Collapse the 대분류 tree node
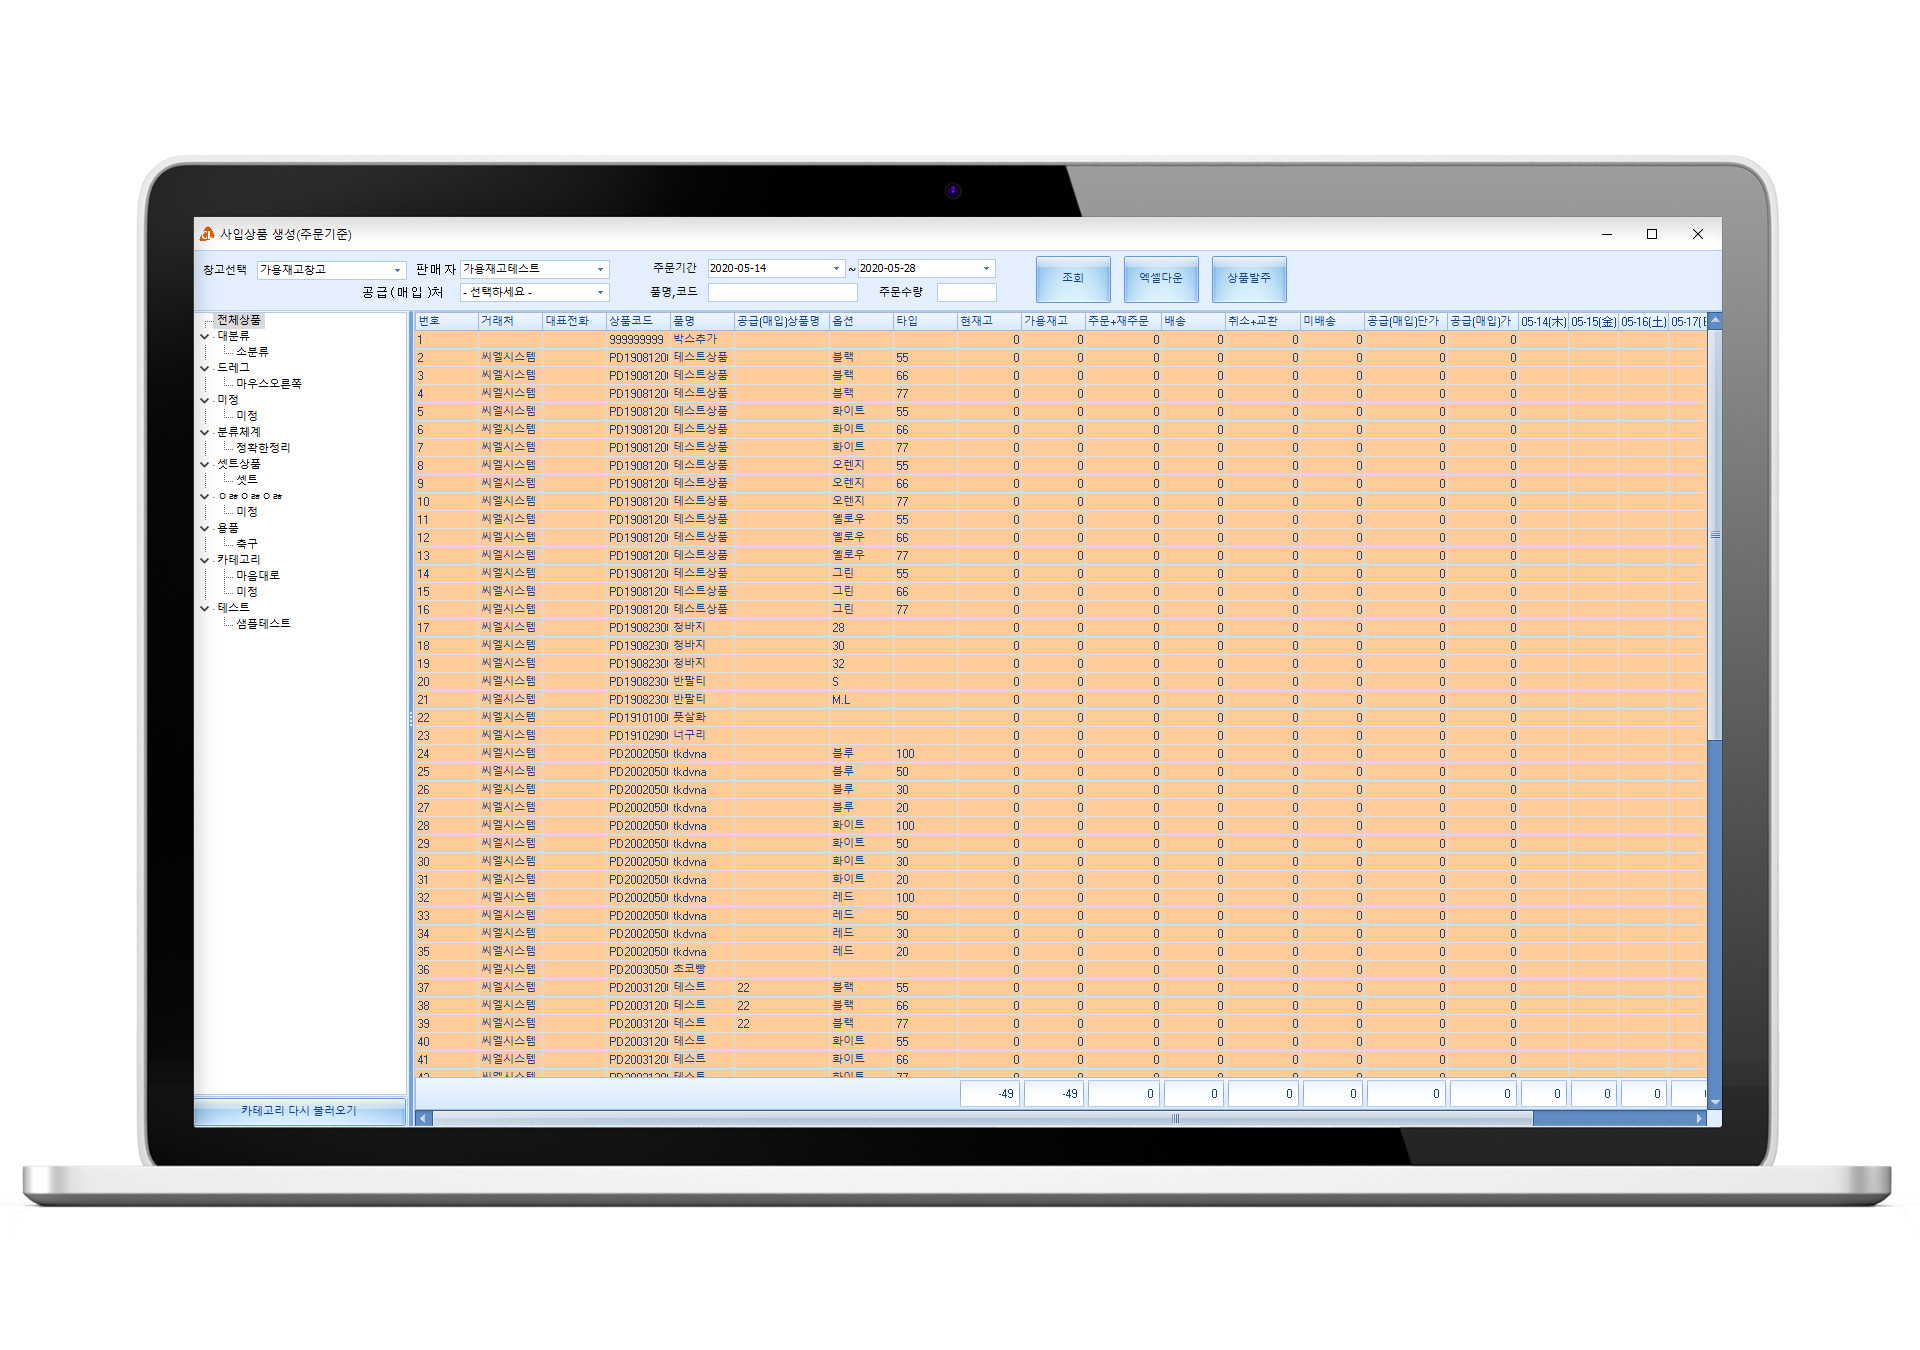 coord(205,337)
